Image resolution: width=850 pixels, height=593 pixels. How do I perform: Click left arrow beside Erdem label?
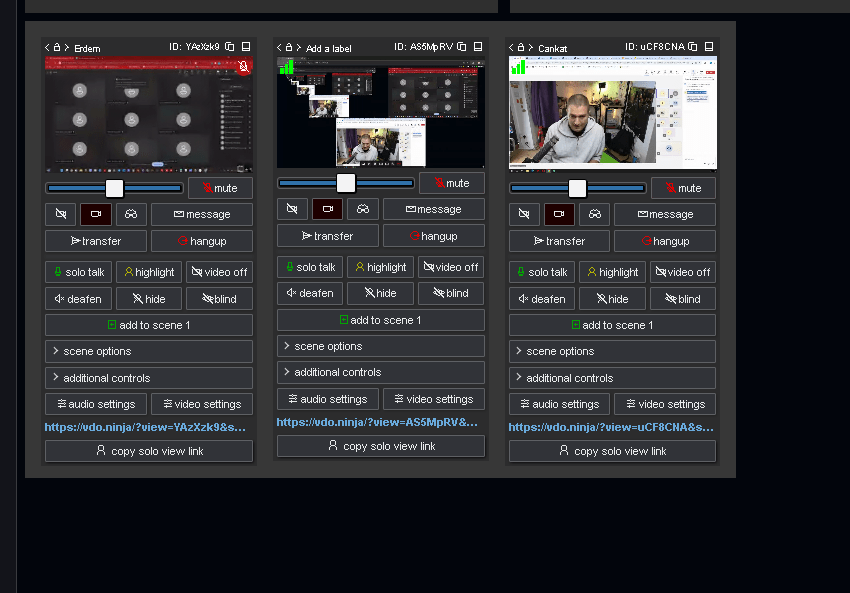click(x=47, y=48)
